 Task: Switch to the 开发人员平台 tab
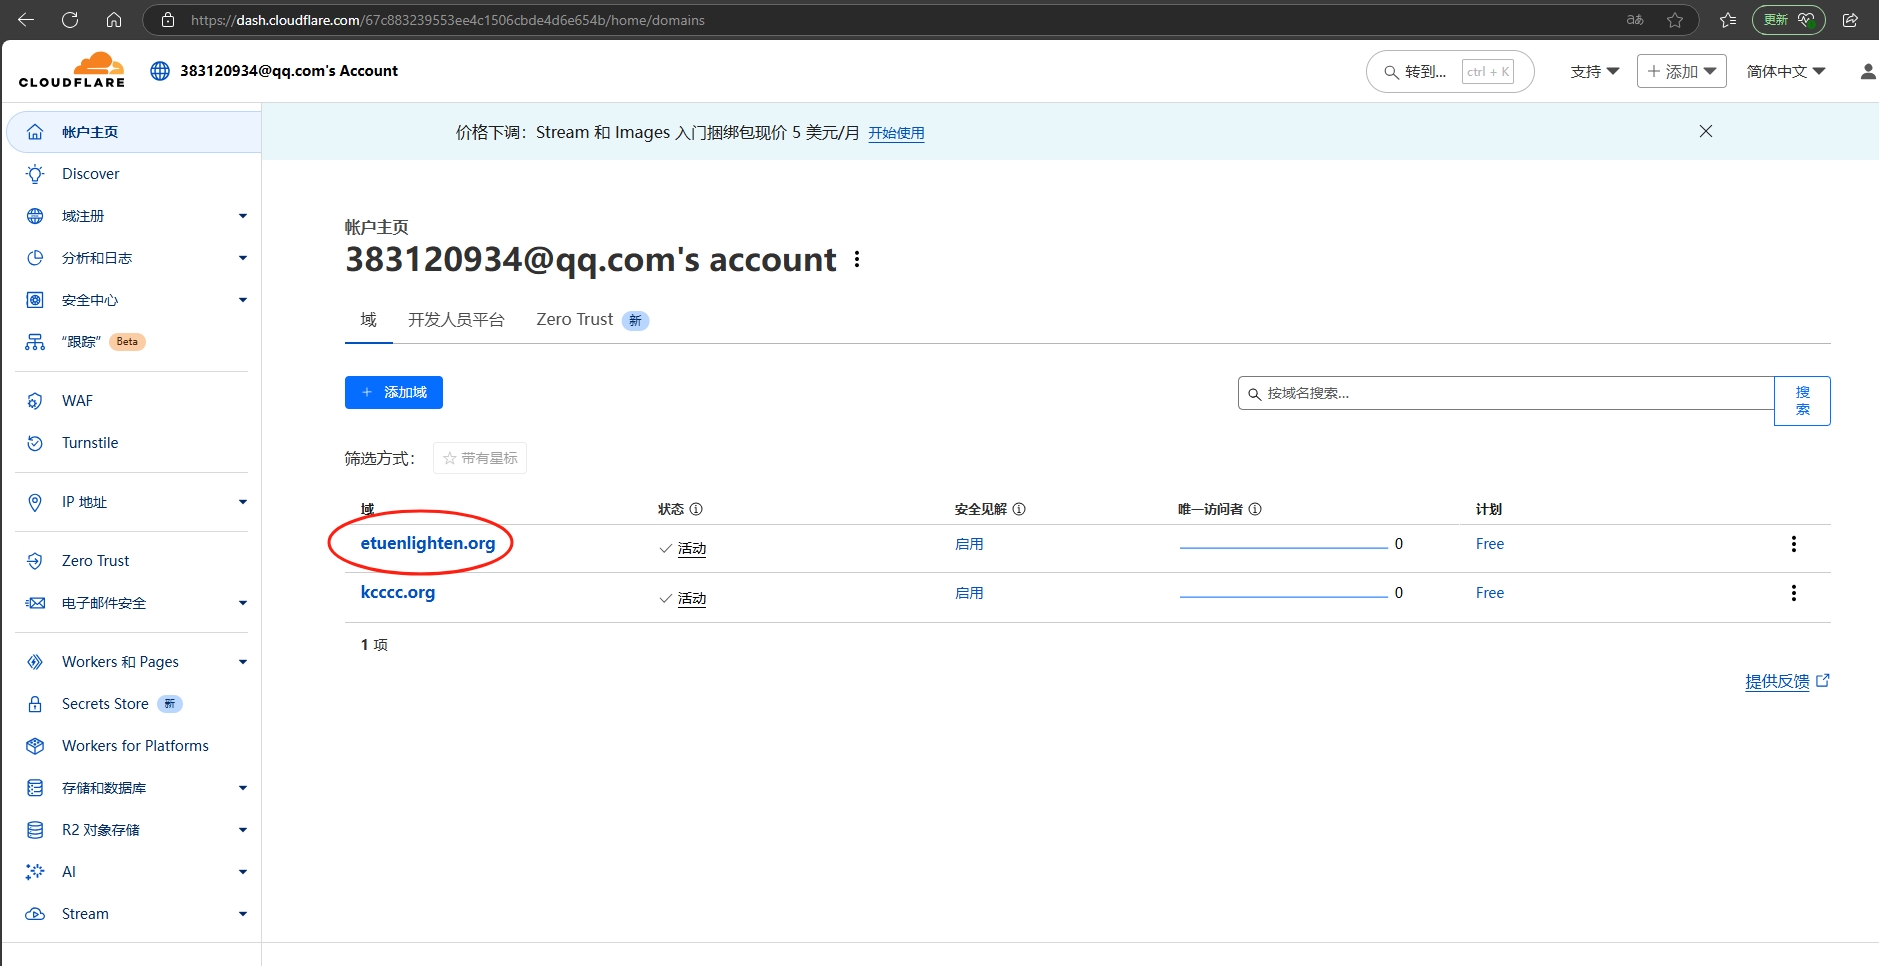point(456,320)
